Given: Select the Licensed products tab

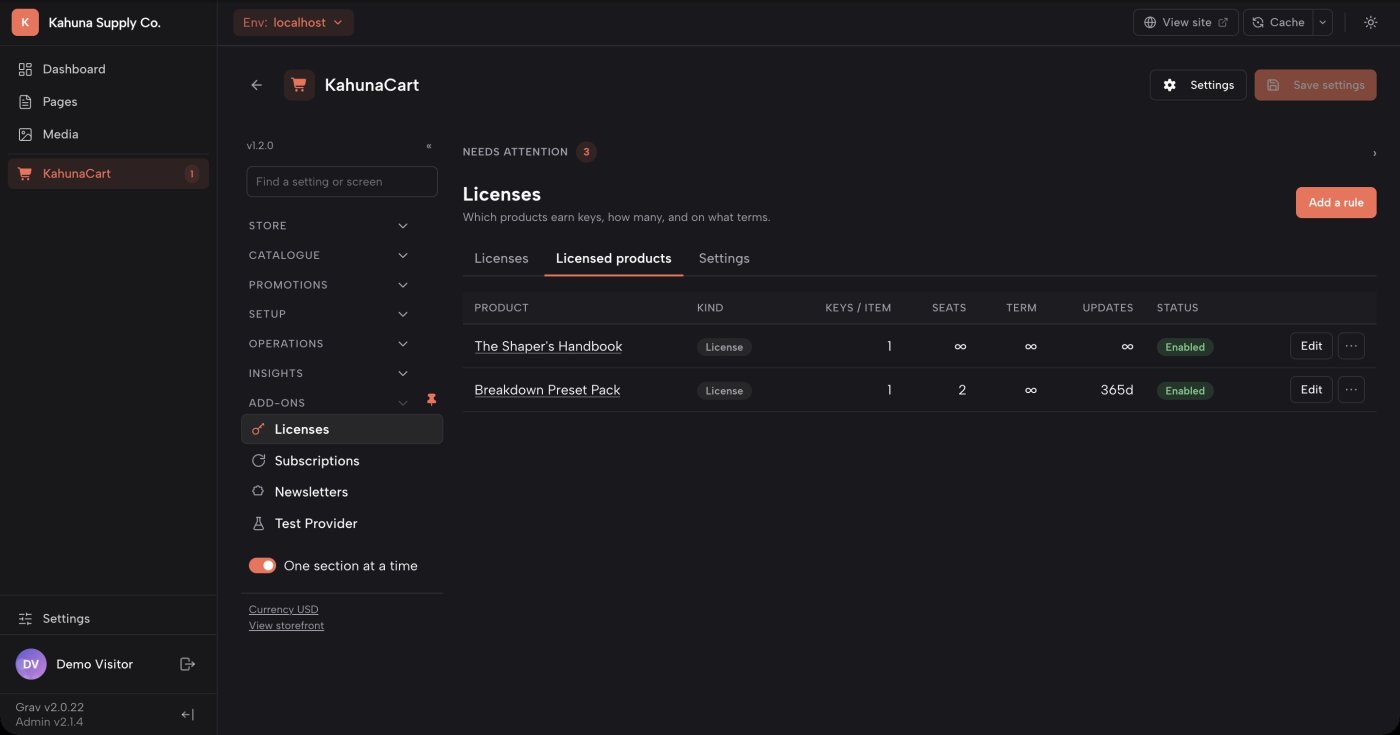Looking at the screenshot, I should [x=614, y=258].
